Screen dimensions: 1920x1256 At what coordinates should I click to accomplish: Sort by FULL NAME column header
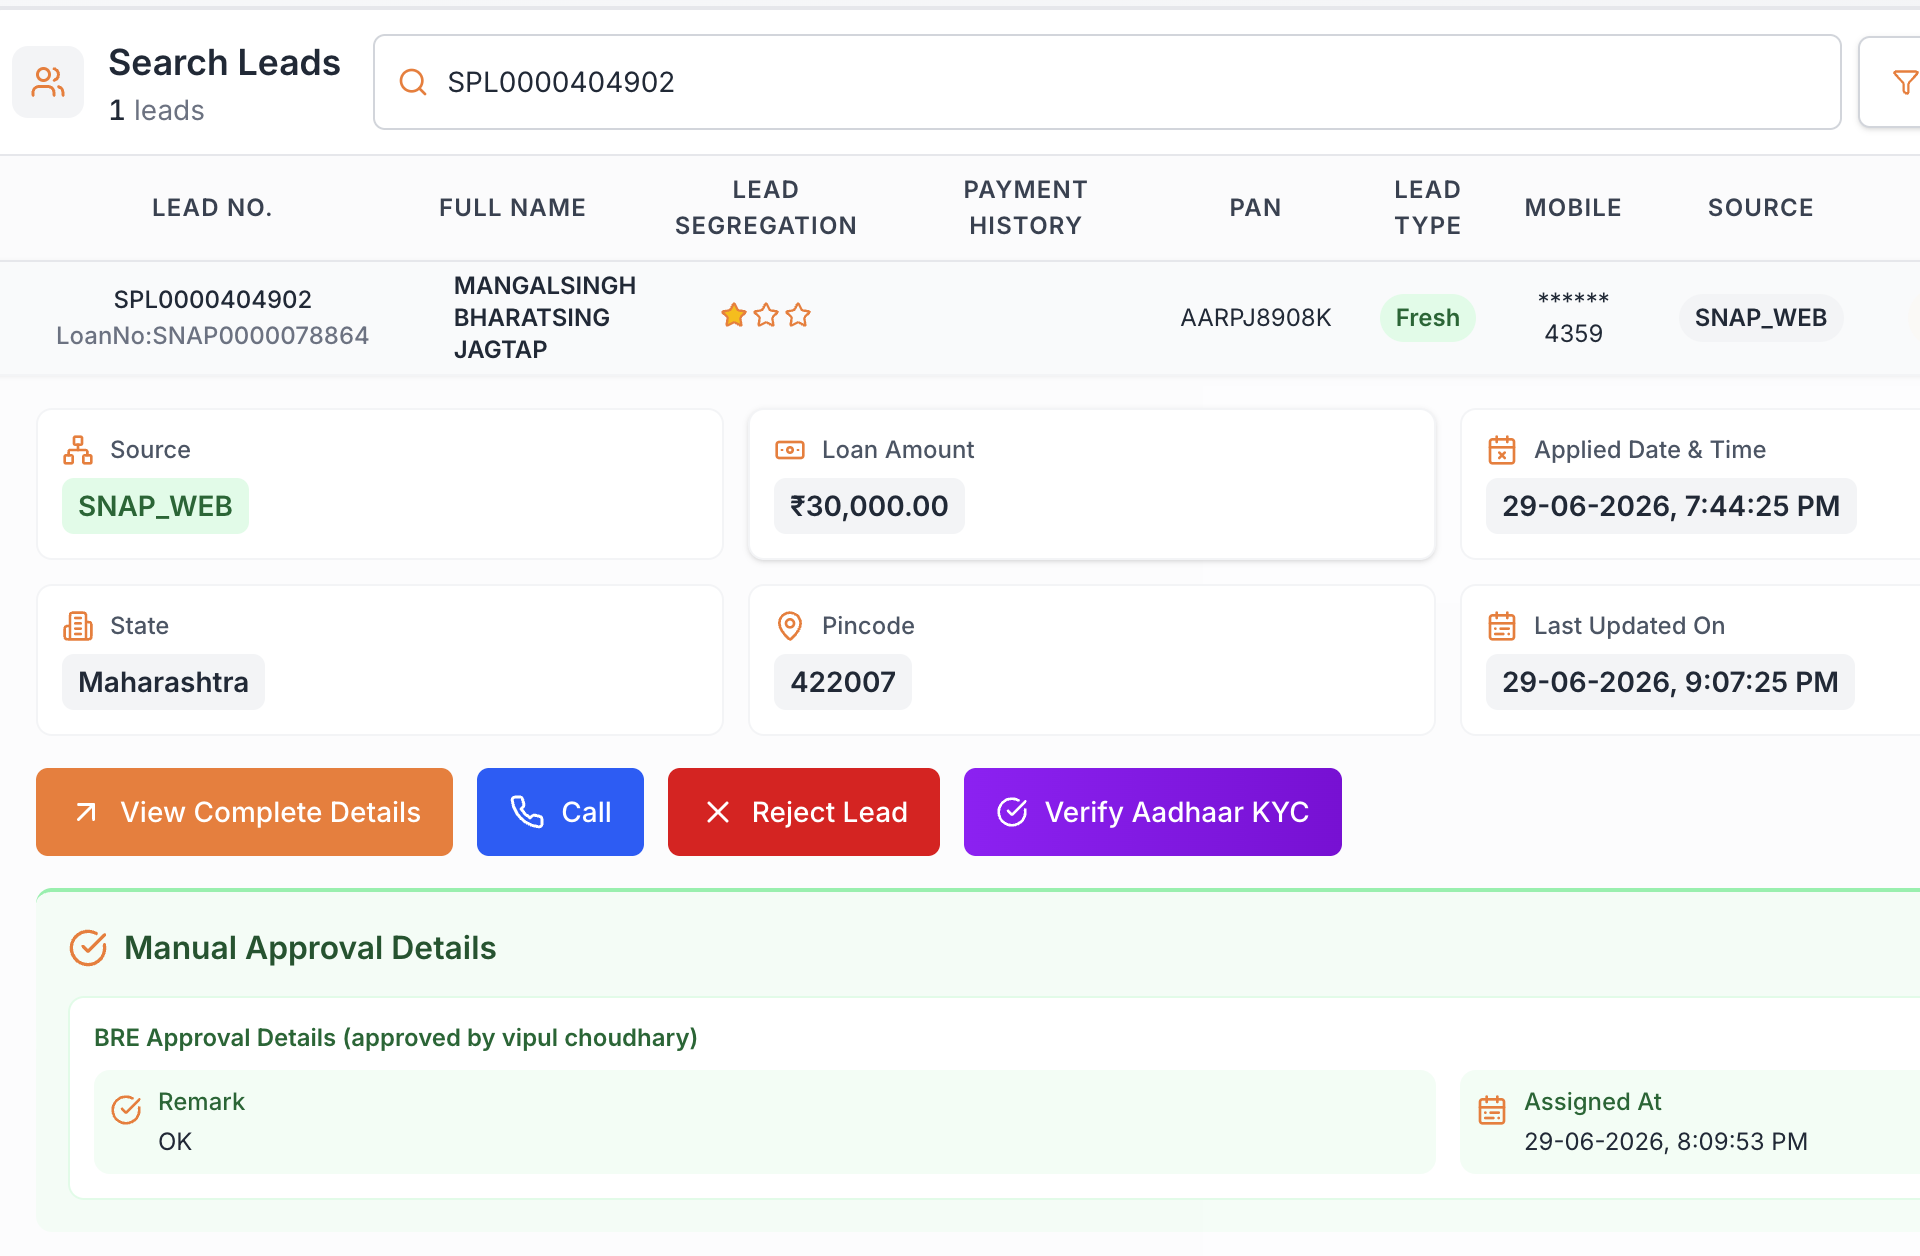[x=512, y=208]
